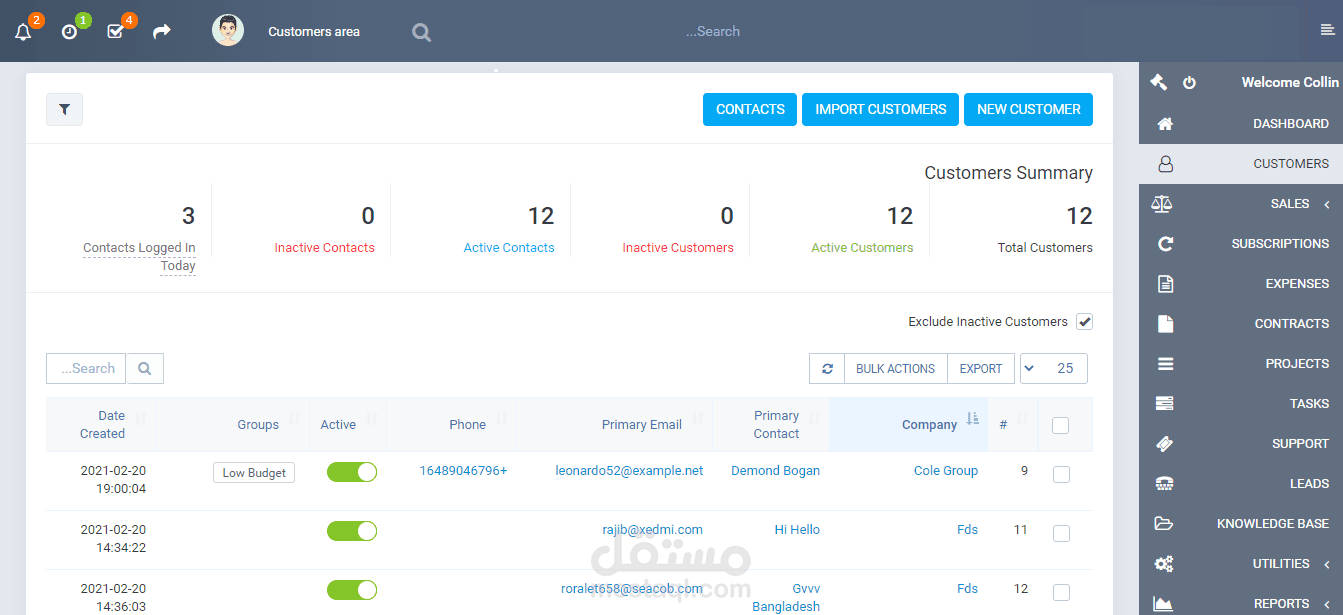The image size is (1343, 615).
Task: Open the user avatar profile
Action: click(x=228, y=31)
